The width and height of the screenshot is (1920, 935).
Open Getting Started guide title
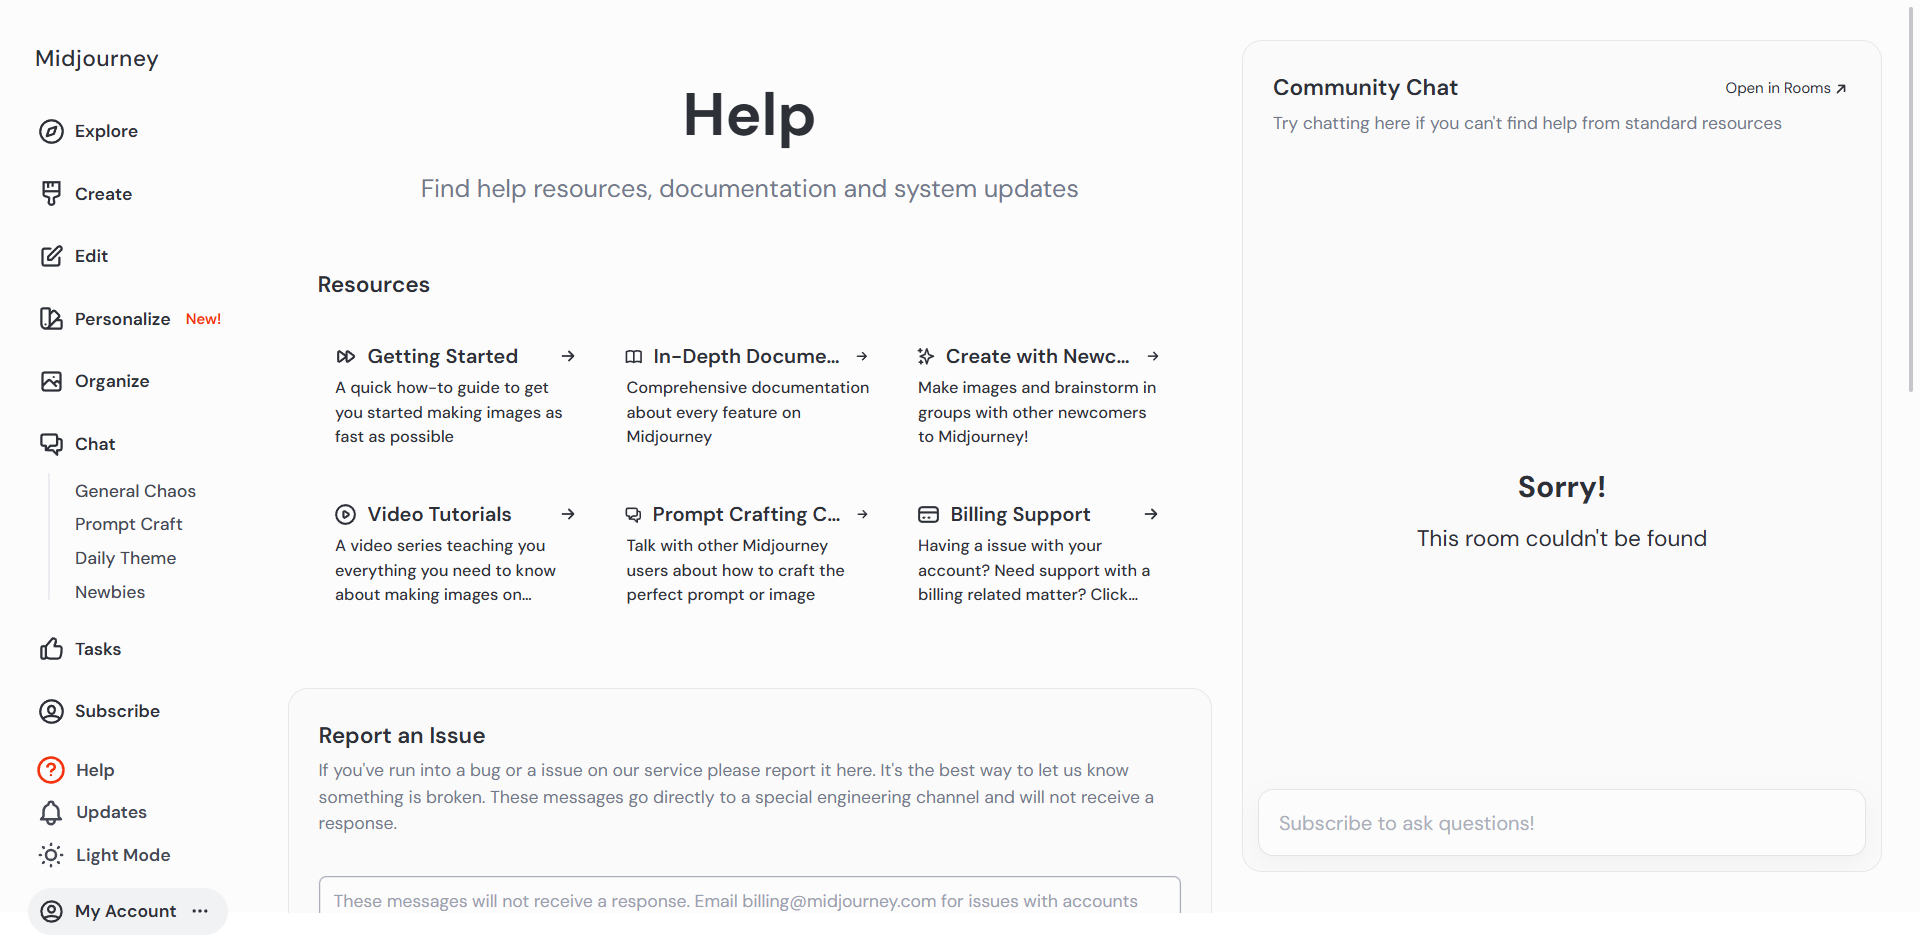[442, 356]
